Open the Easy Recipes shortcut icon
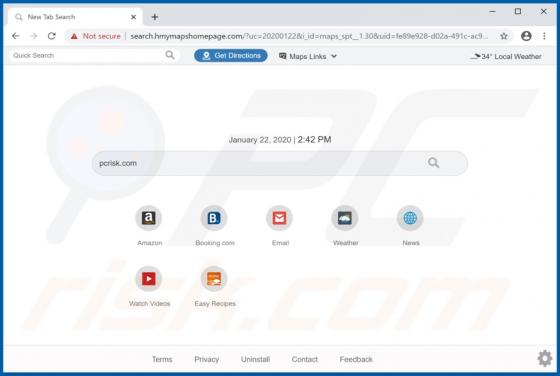 point(214,279)
